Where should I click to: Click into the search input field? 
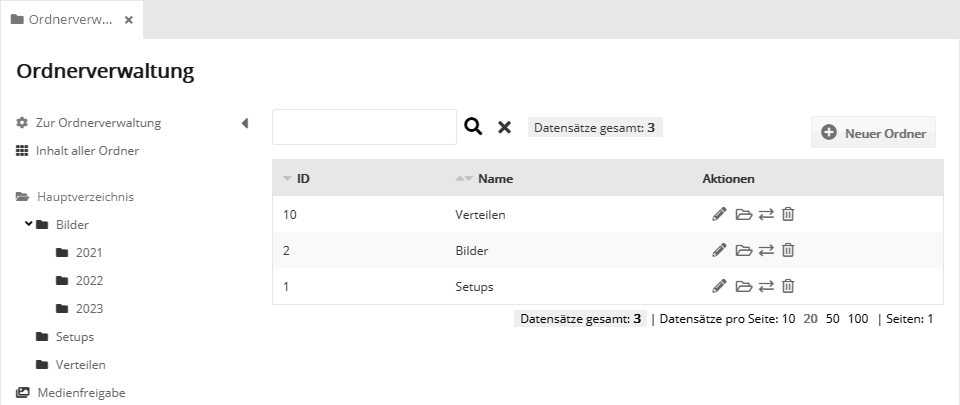click(x=364, y=127)
